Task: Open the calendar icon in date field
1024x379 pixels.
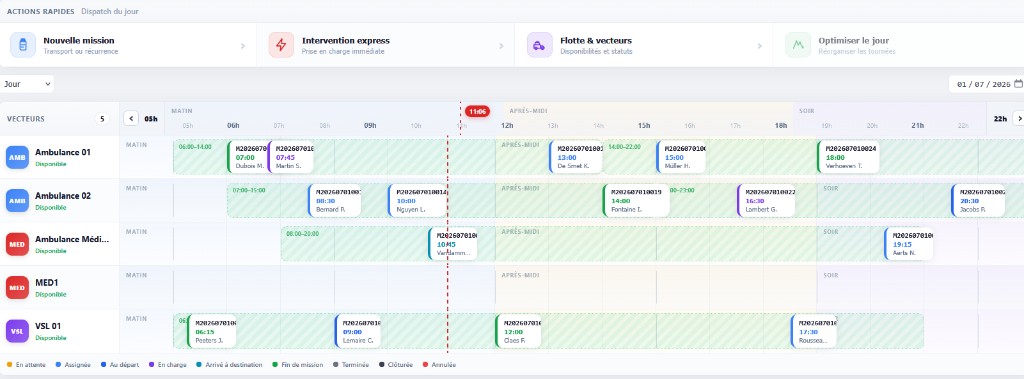Action: pyautogui.click(x=1018, y=84)
